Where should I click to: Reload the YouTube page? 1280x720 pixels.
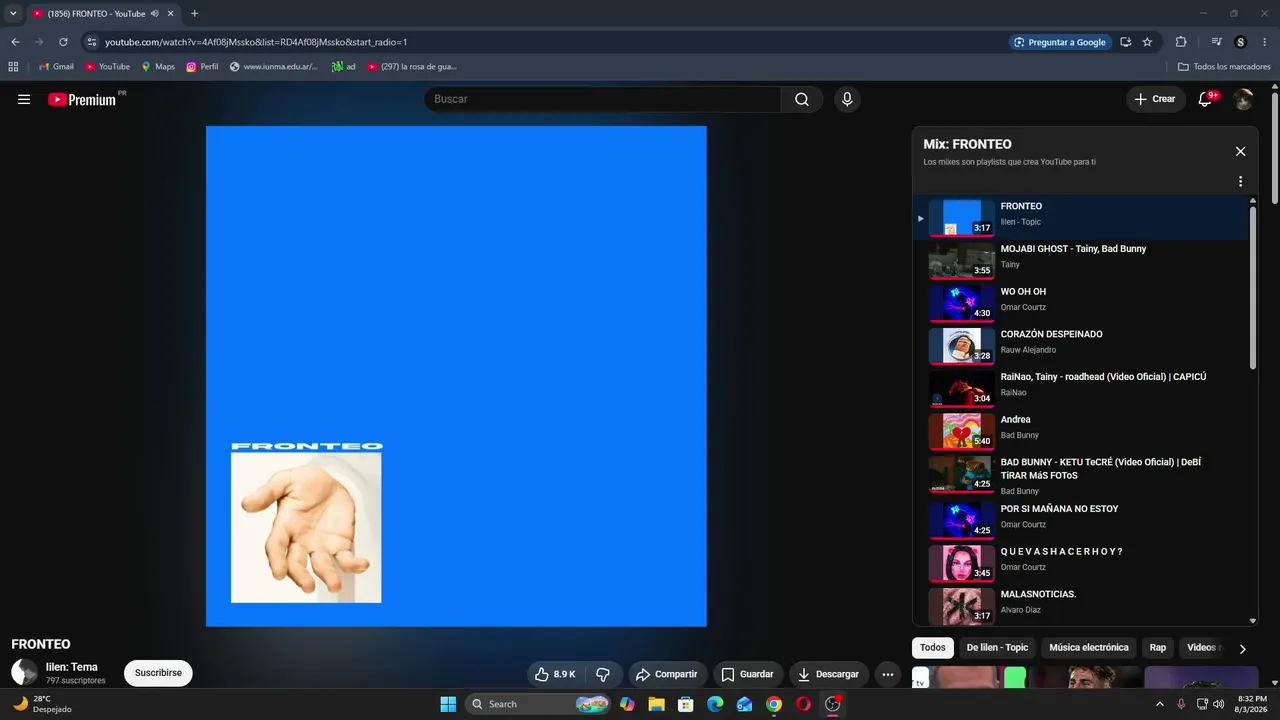click(63, 42)
